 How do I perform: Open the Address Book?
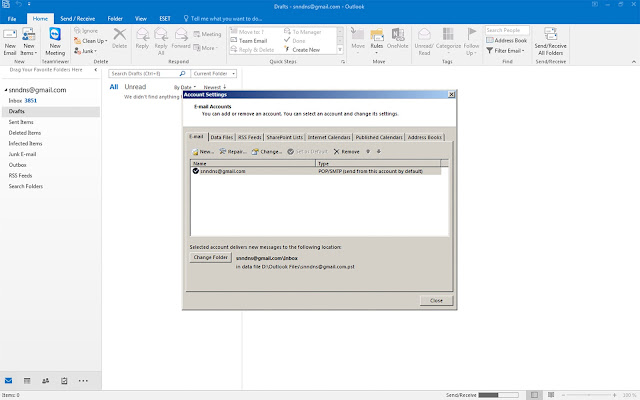pos(507,40)
